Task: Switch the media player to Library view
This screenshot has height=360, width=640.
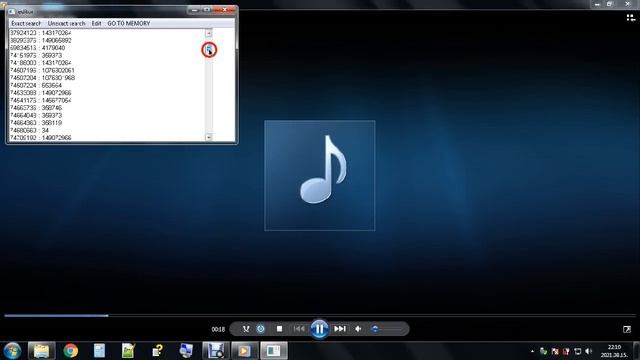Action: point(631,18)
